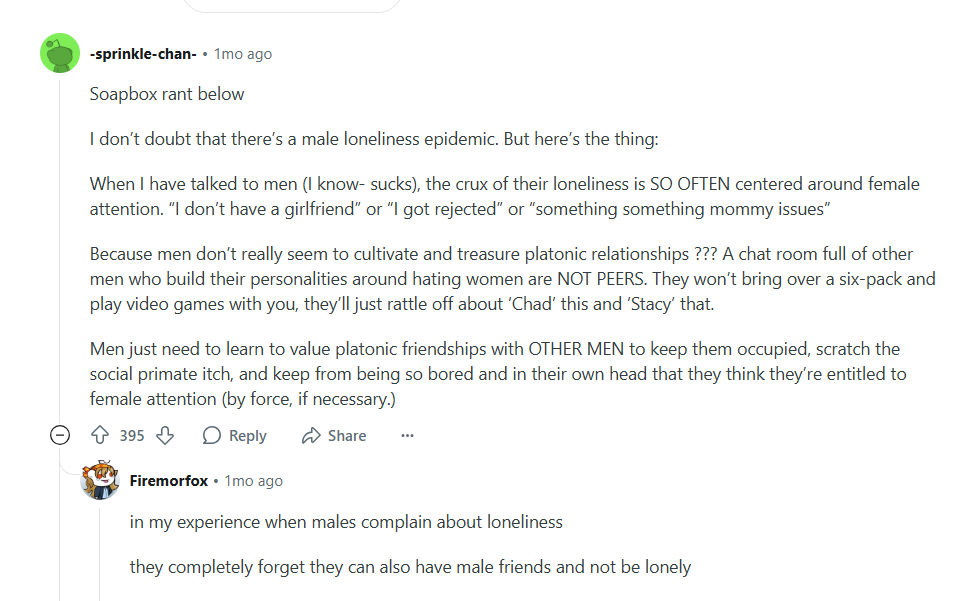Visit the -sprinkle-chan- username profile
This screenshot has width=968, height=601.
click(143, 54)
